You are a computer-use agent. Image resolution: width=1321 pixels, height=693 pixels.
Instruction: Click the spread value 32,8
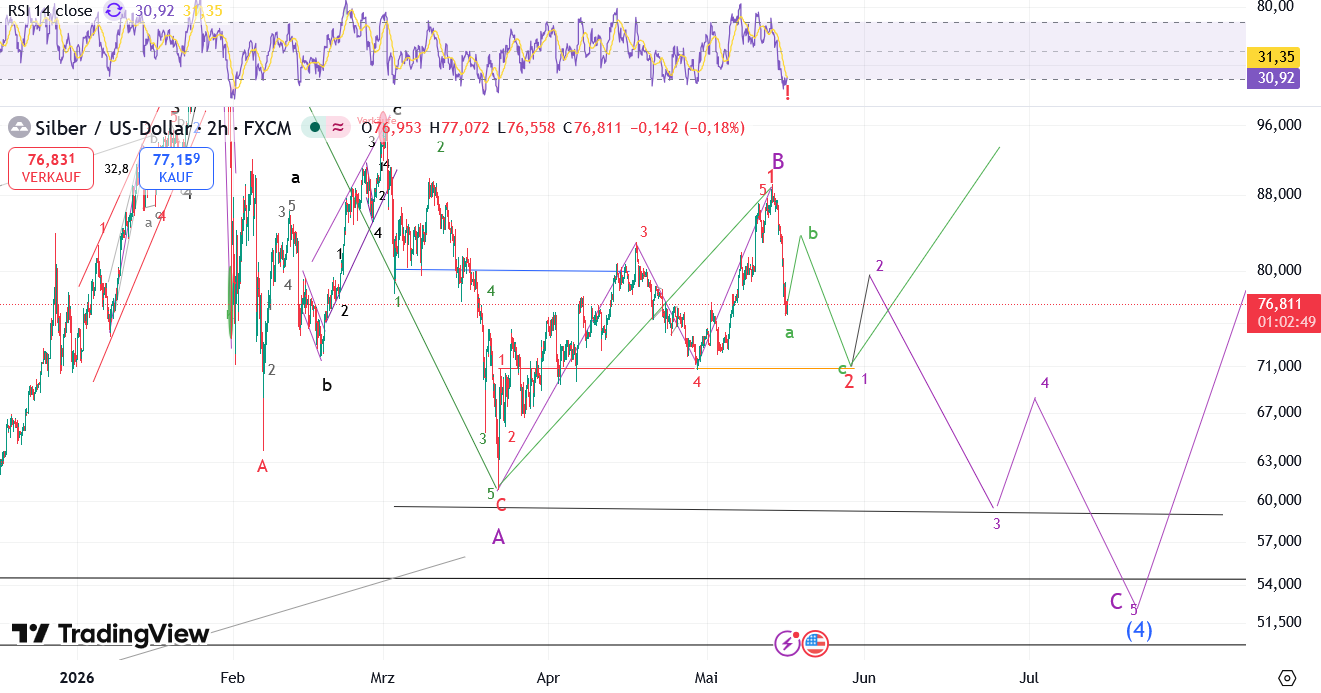pos(116,169)
